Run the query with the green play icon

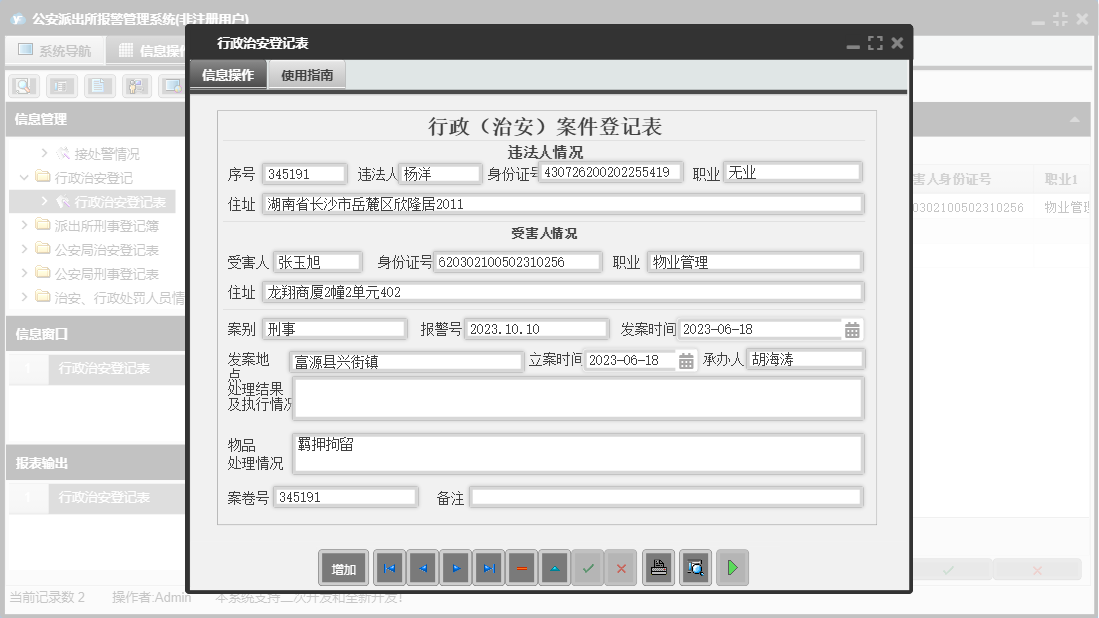pos(731,568)
